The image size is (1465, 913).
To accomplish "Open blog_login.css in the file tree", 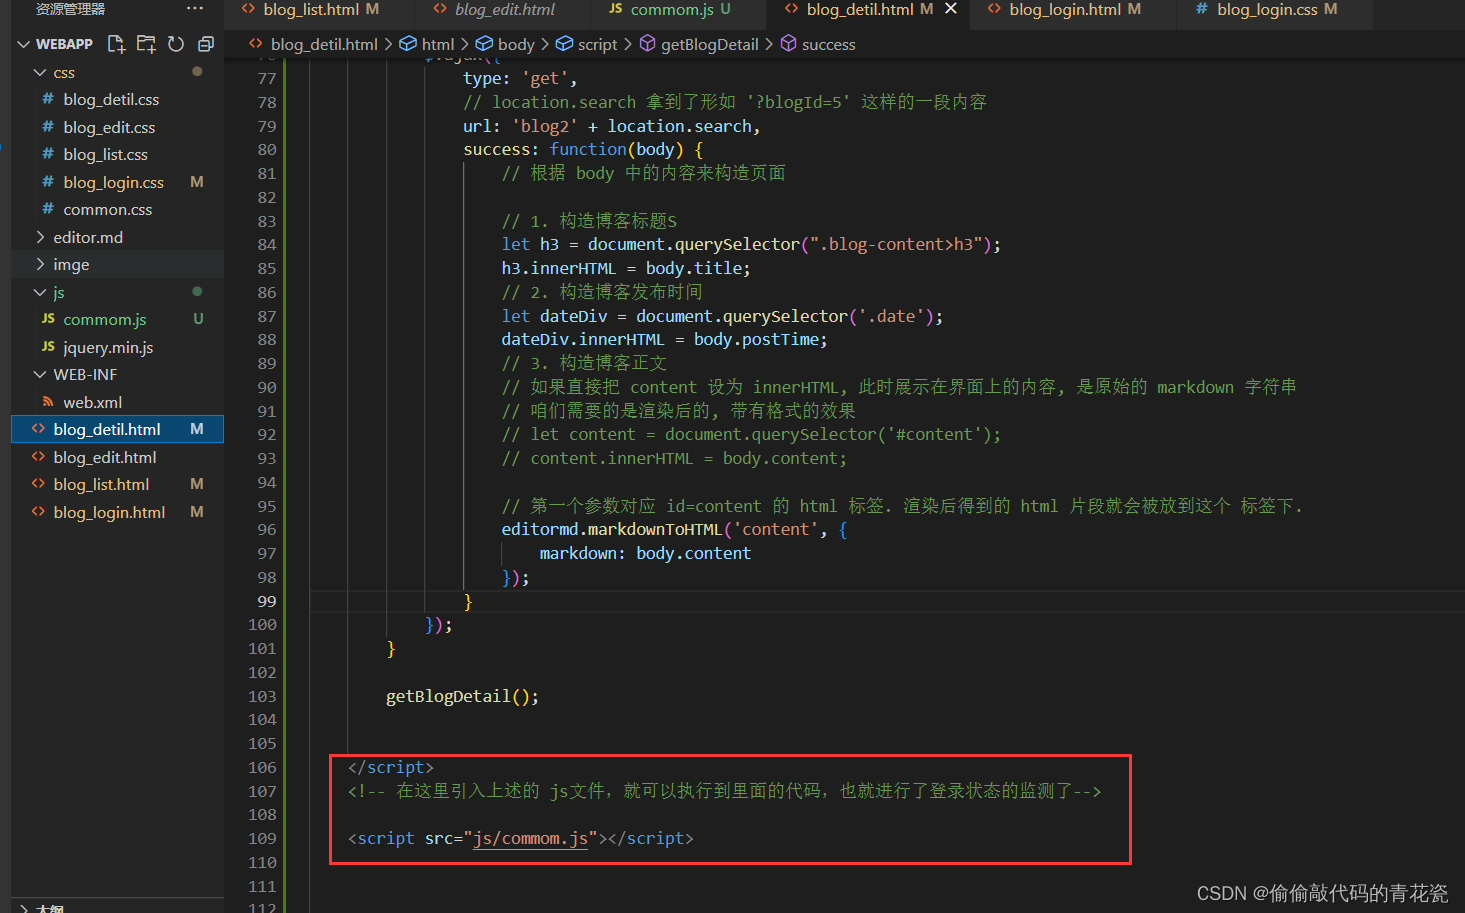I will click(113, 183).
